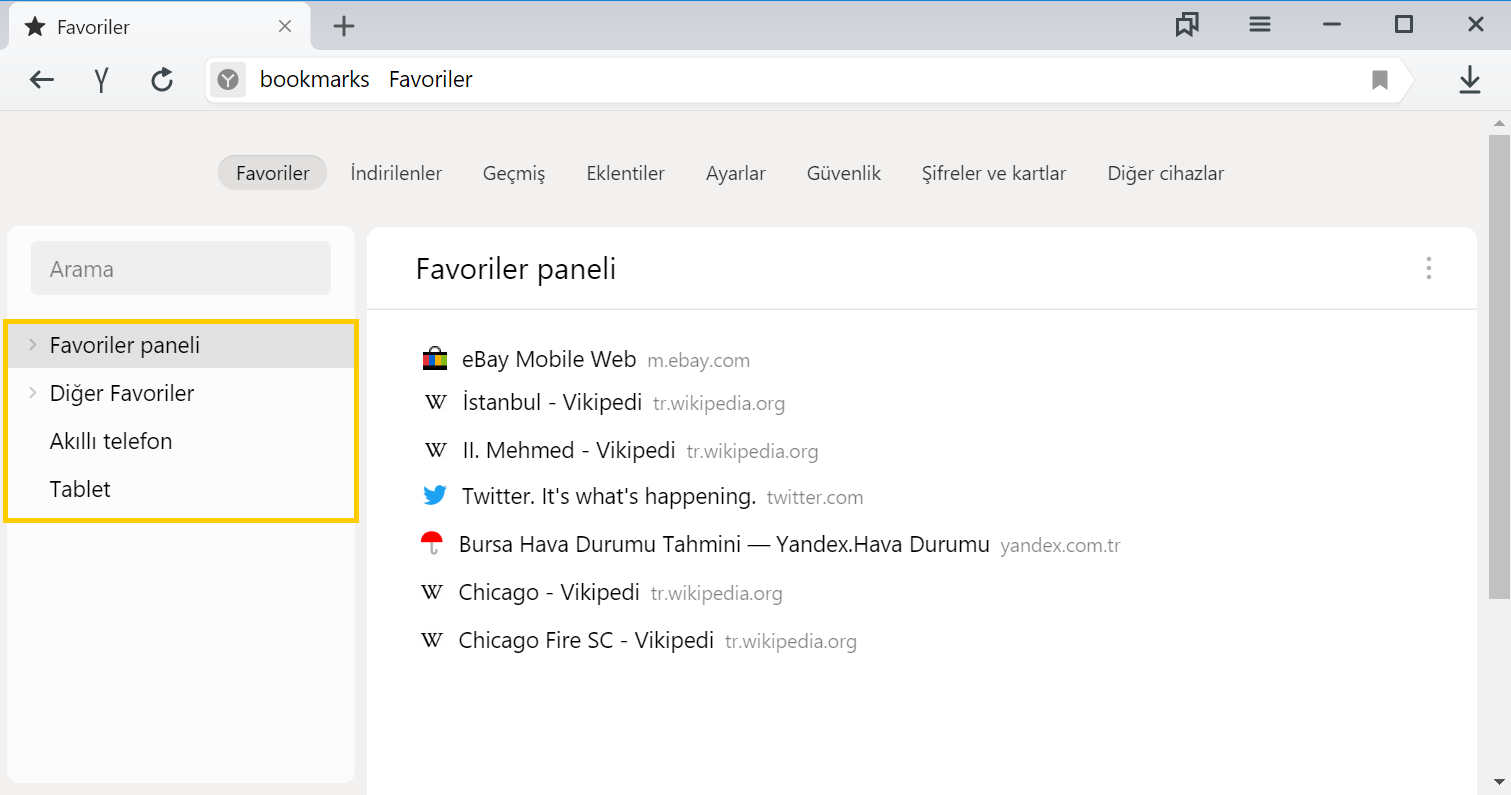1511x795 pixels.
Task: Expand the Favoriler paneli folder chevron
Action: coord(33,345)
